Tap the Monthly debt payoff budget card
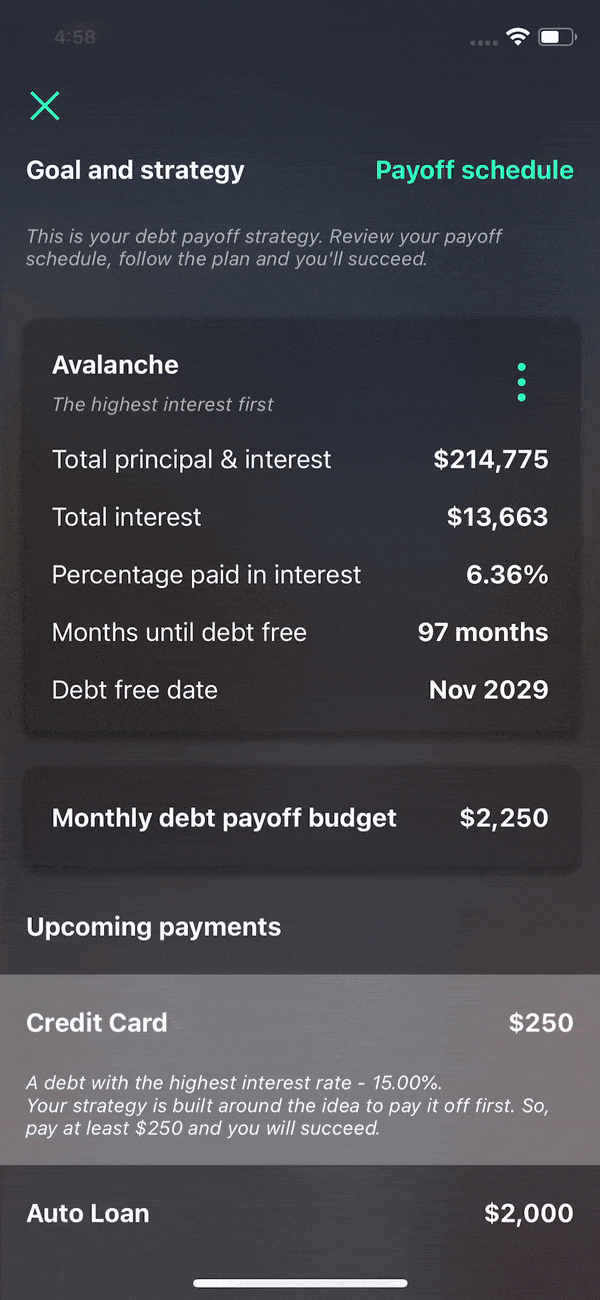 click(x=301, y=818)
